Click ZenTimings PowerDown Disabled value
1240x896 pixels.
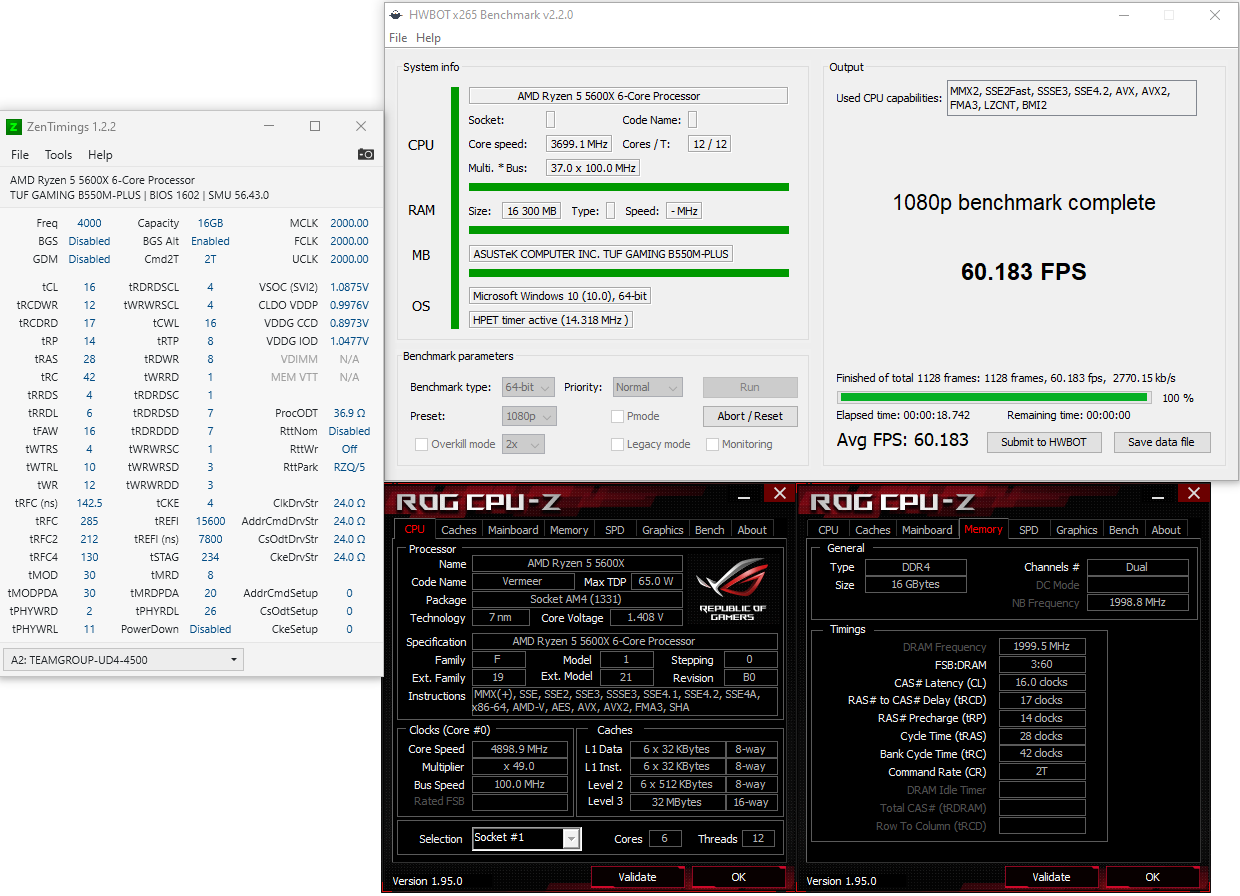click(x=210, y=629)
